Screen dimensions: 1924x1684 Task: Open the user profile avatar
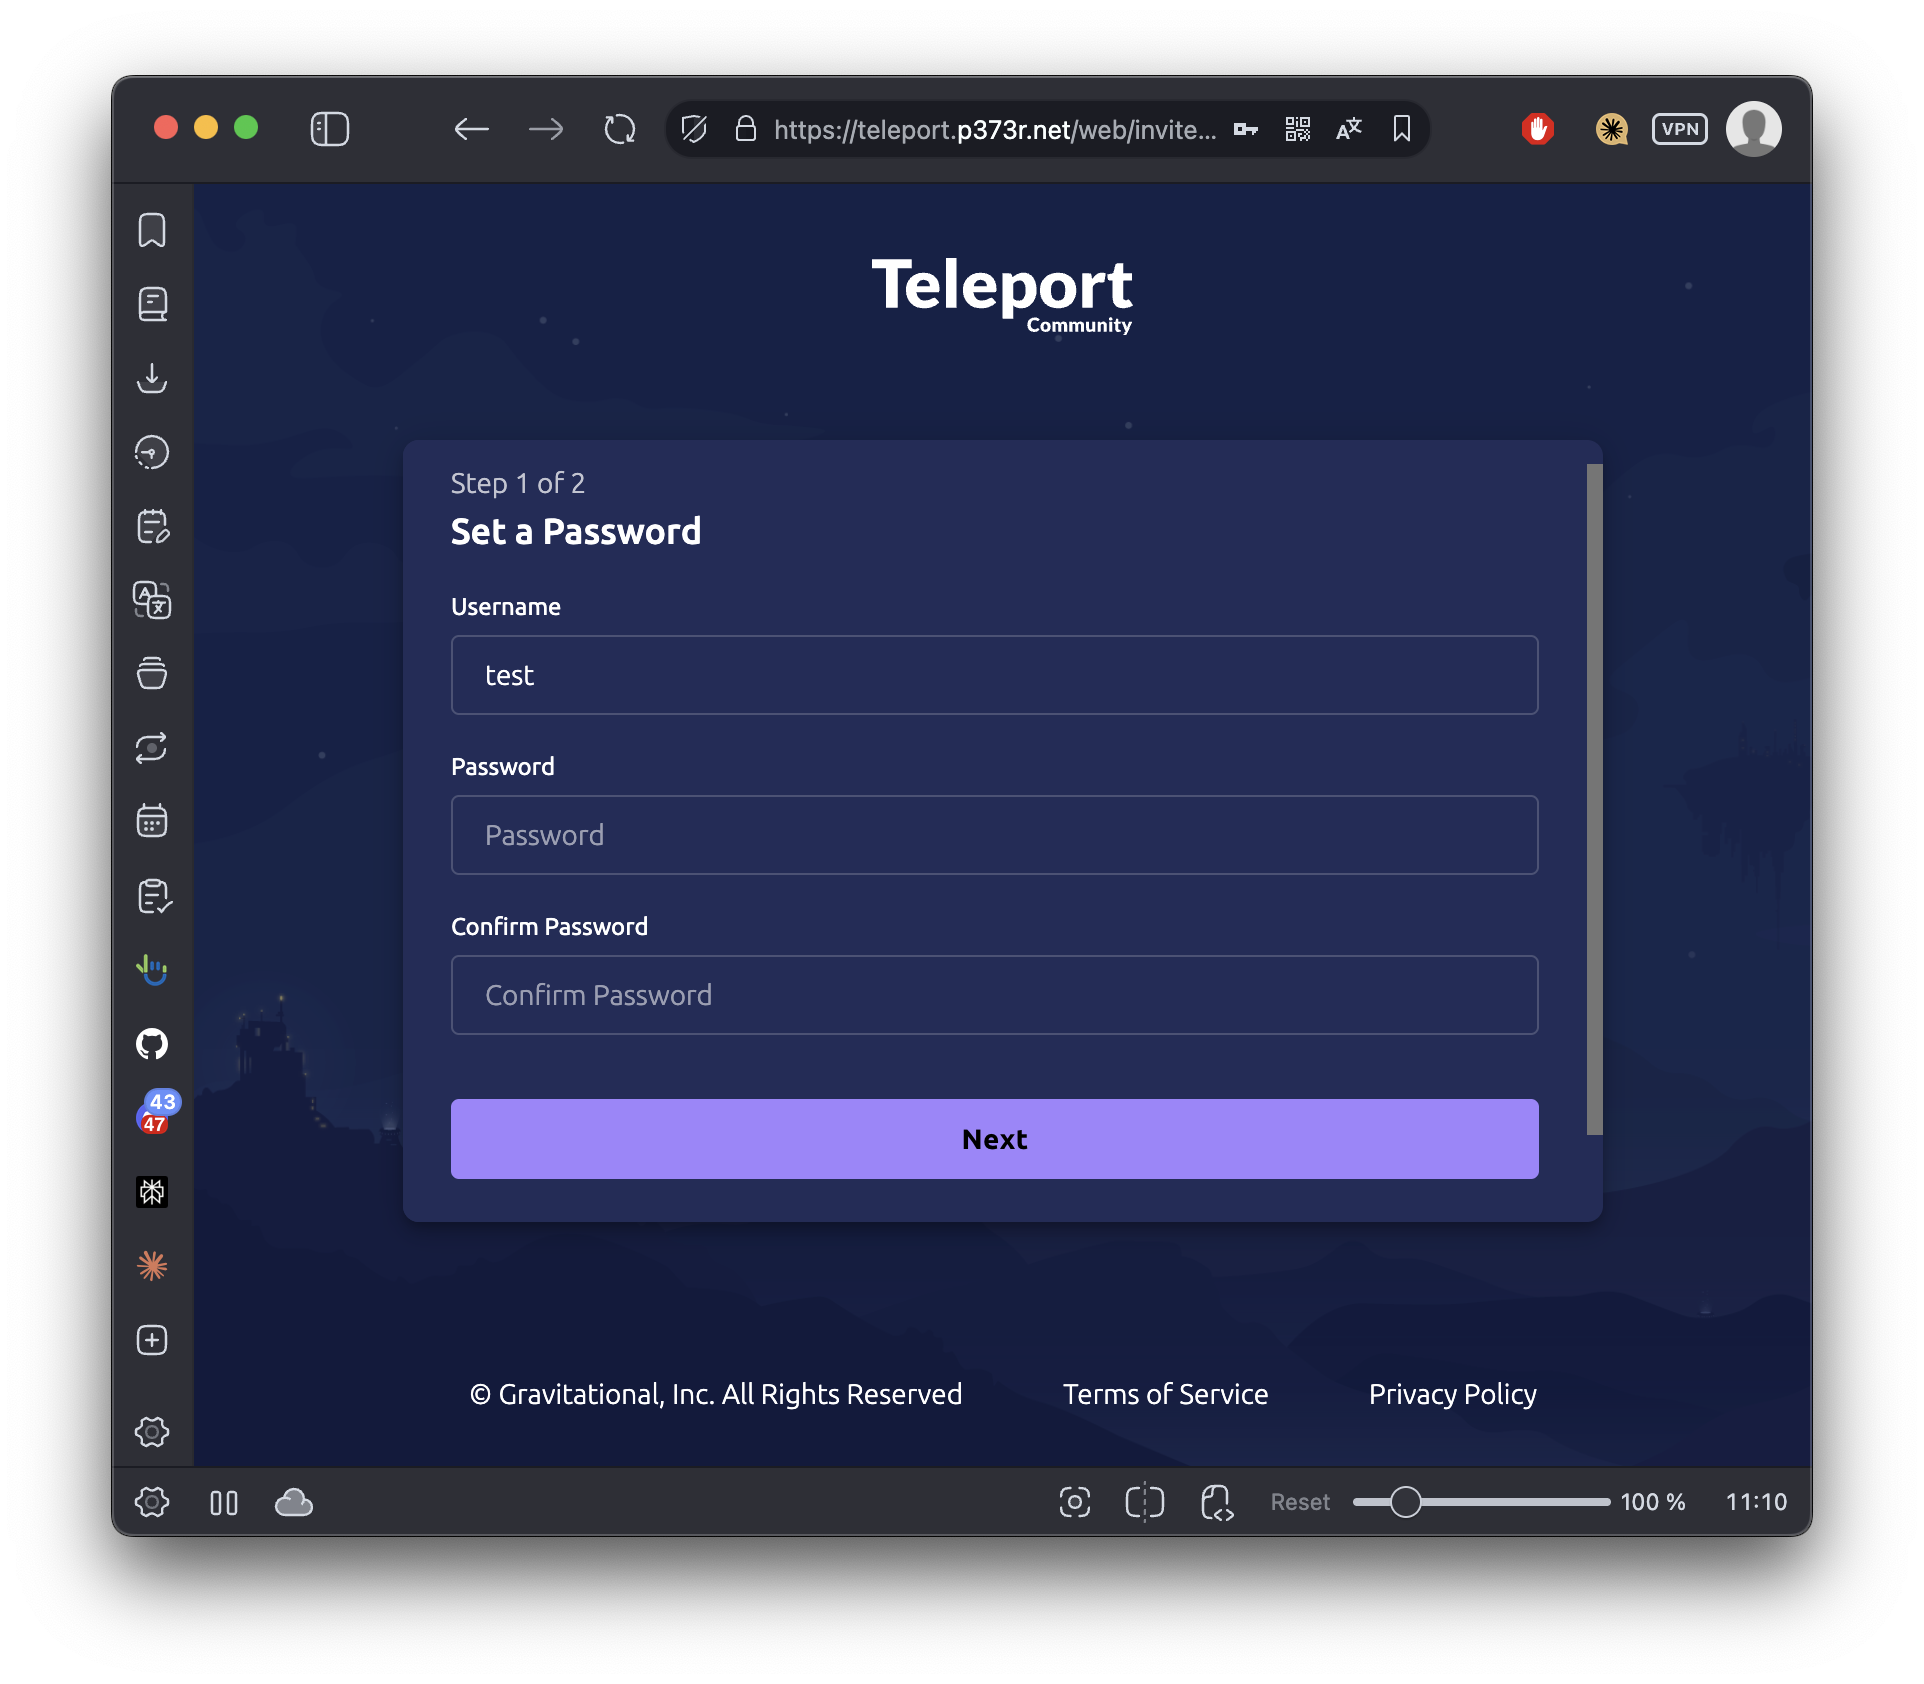tap(1754, 129)
